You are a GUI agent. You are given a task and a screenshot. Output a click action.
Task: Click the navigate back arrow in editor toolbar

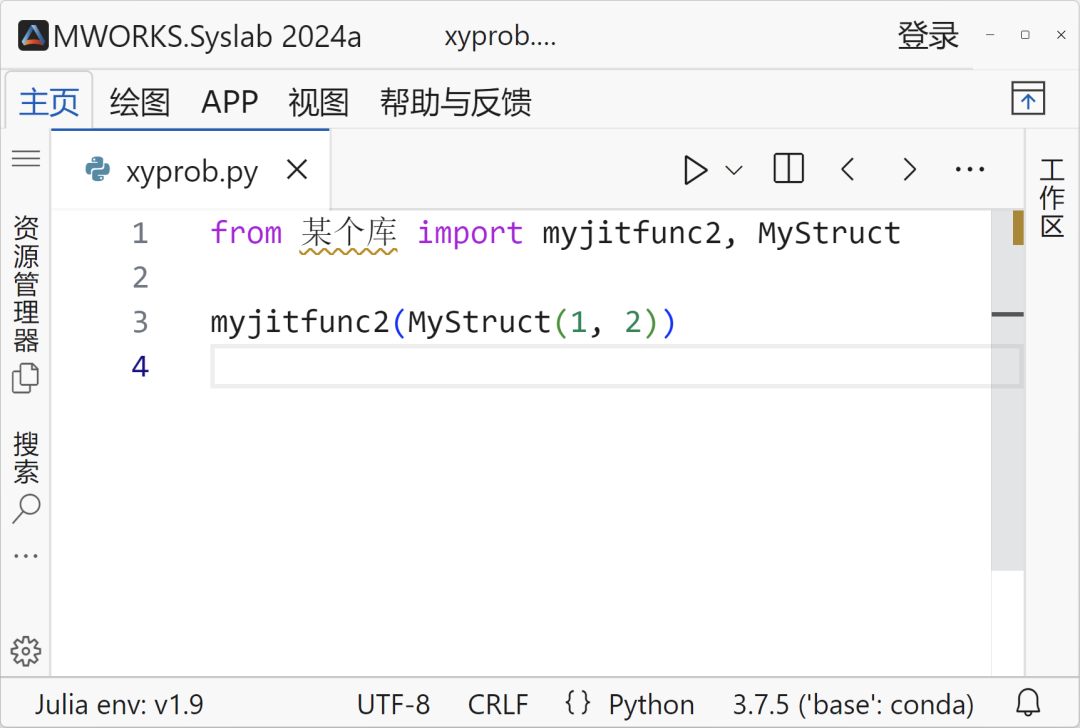pyautogui.click(x=848, y=168)
